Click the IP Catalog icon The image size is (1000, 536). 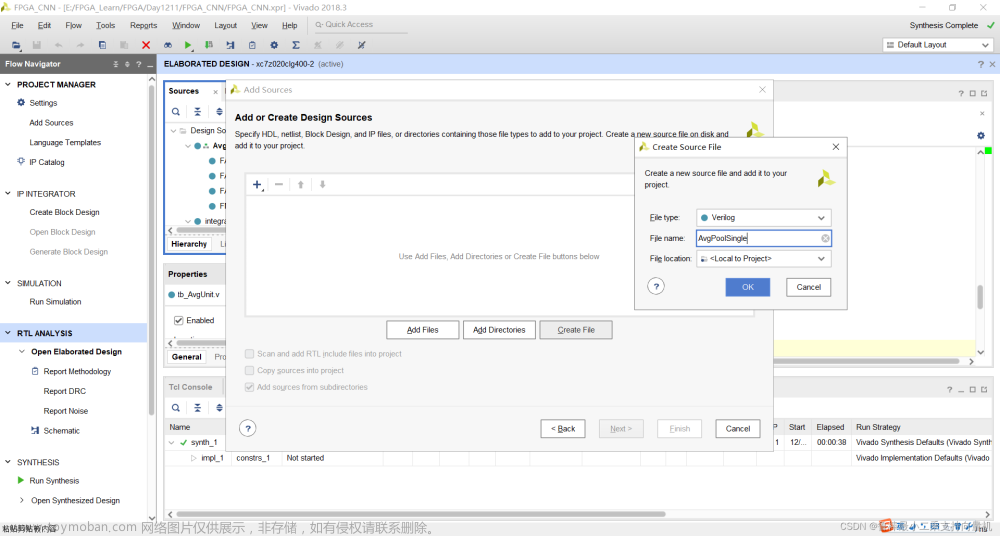coord(21,161)
